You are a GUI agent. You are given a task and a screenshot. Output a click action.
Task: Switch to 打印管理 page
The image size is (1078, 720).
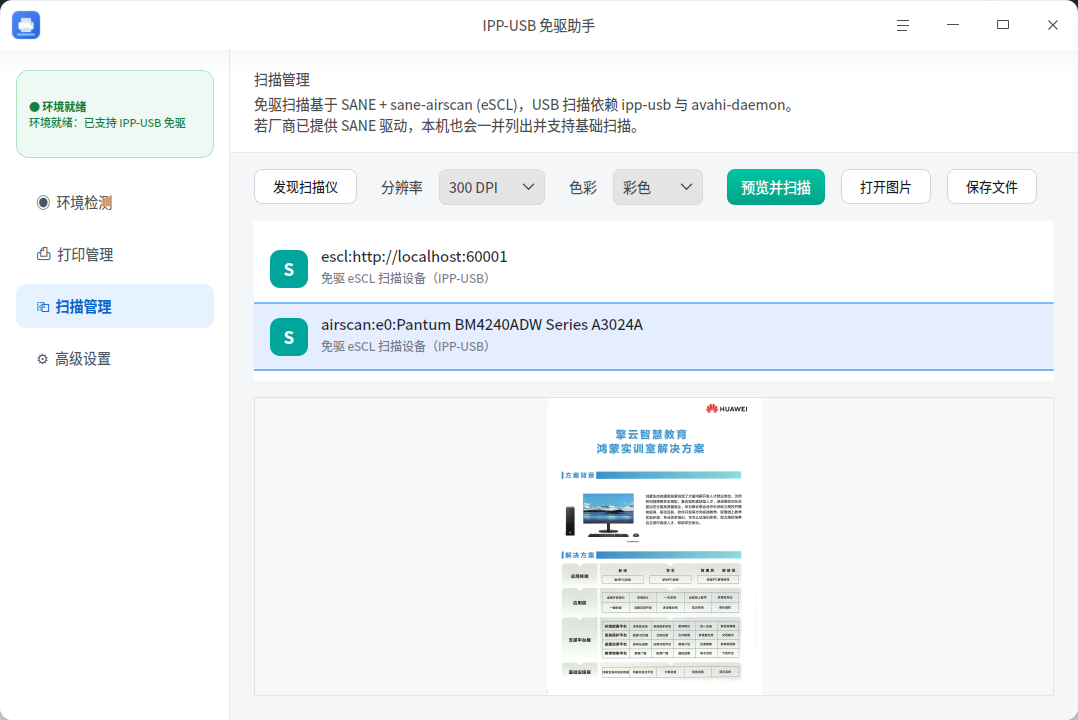(x=115, y=254)
